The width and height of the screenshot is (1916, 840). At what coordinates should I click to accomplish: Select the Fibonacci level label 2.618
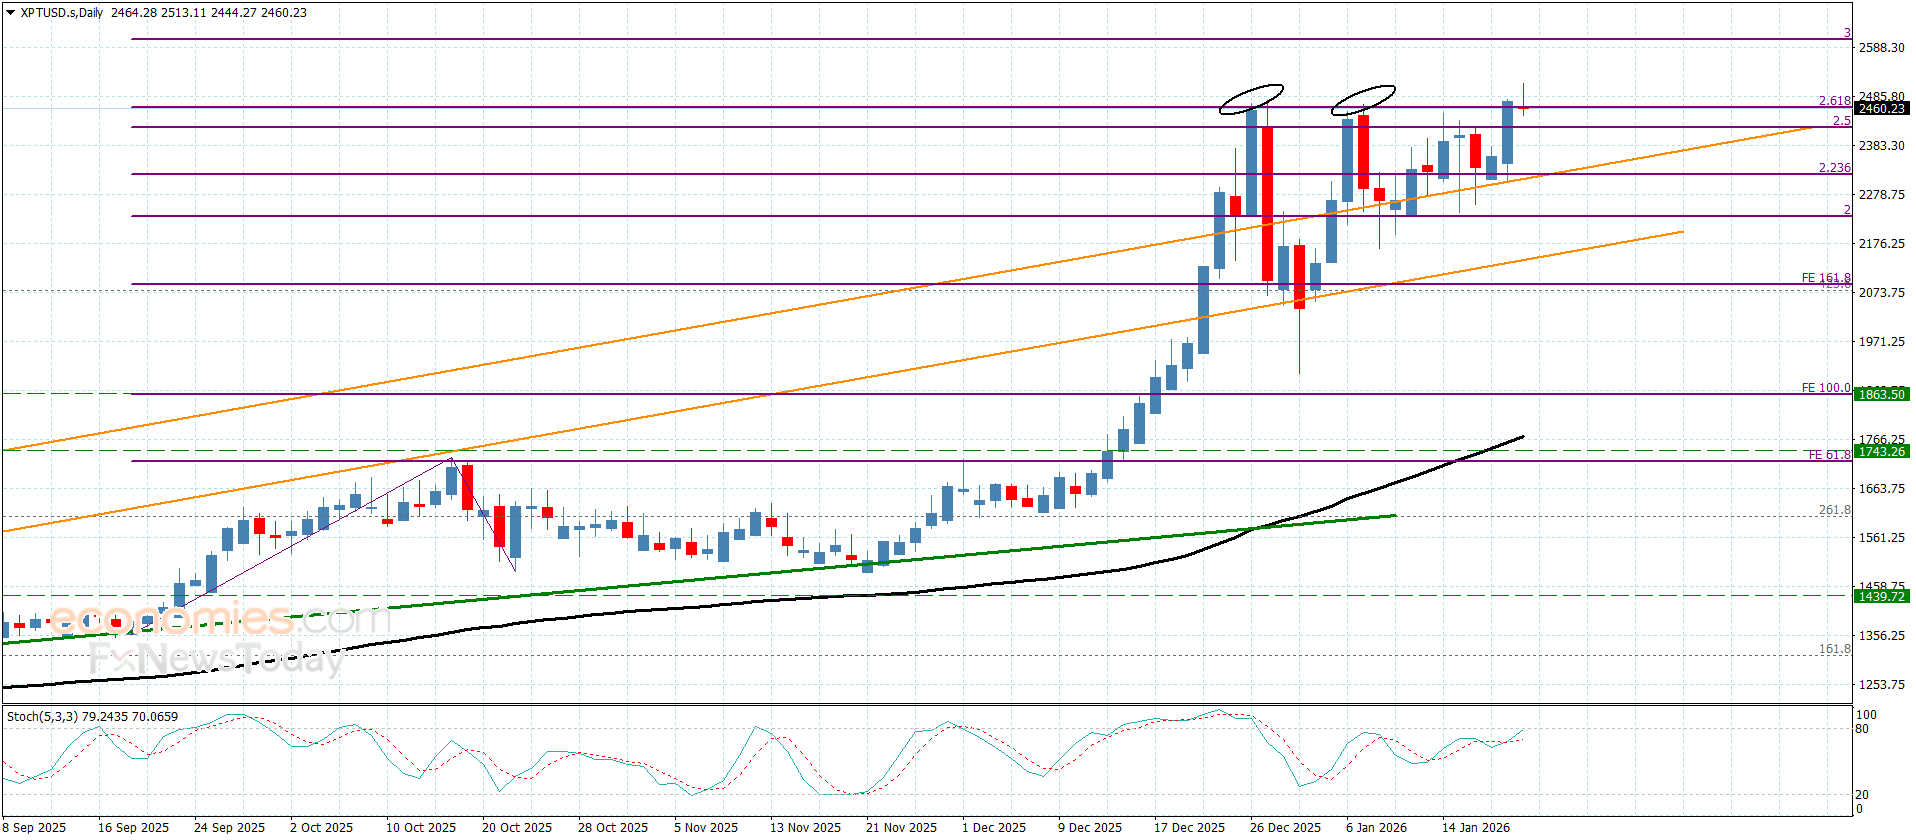pos(1834,100)
